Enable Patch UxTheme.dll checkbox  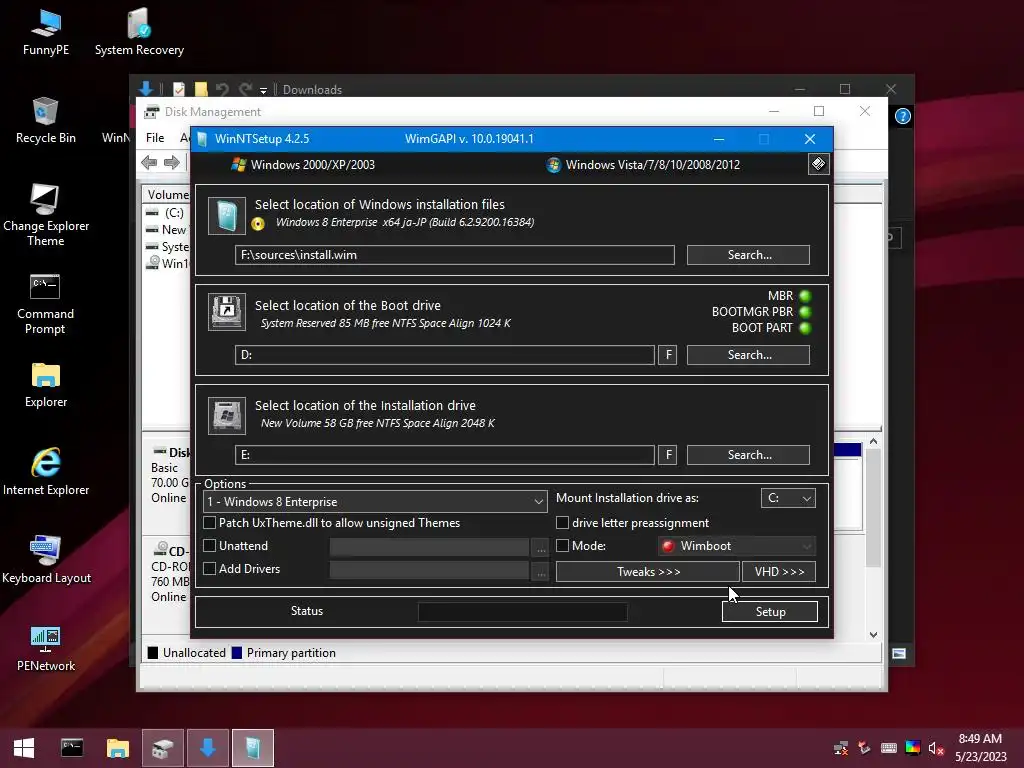pyautogui.click(x=210, y=522)
